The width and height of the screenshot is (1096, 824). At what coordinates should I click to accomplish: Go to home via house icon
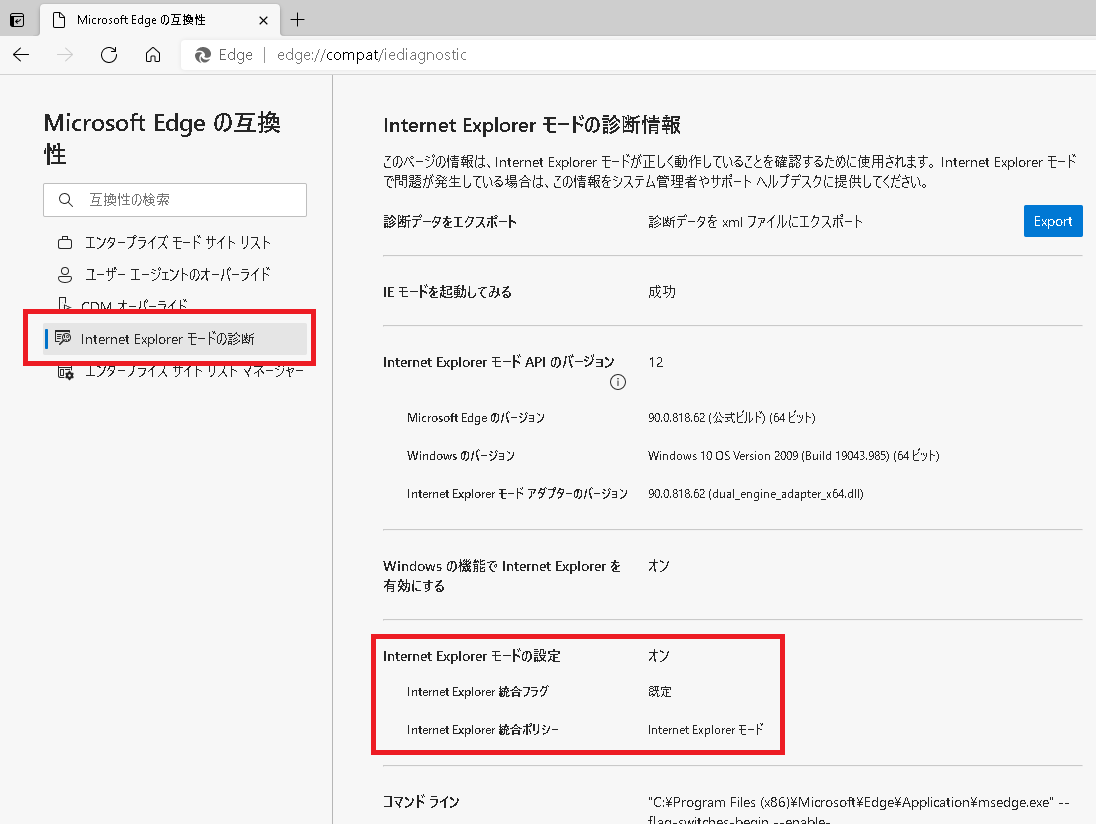click(153, 55)
